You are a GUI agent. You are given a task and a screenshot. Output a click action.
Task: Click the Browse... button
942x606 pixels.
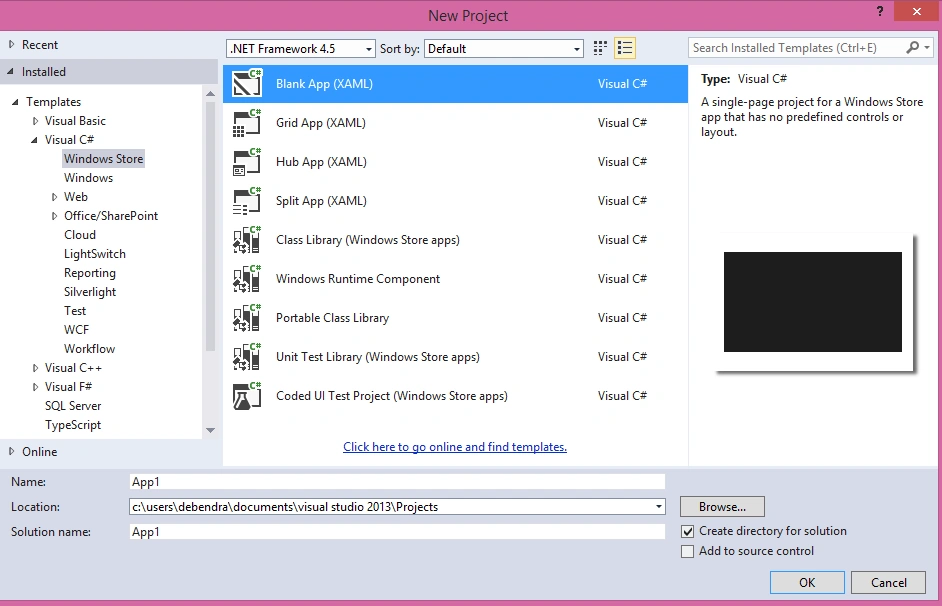[x=722, y=507]
